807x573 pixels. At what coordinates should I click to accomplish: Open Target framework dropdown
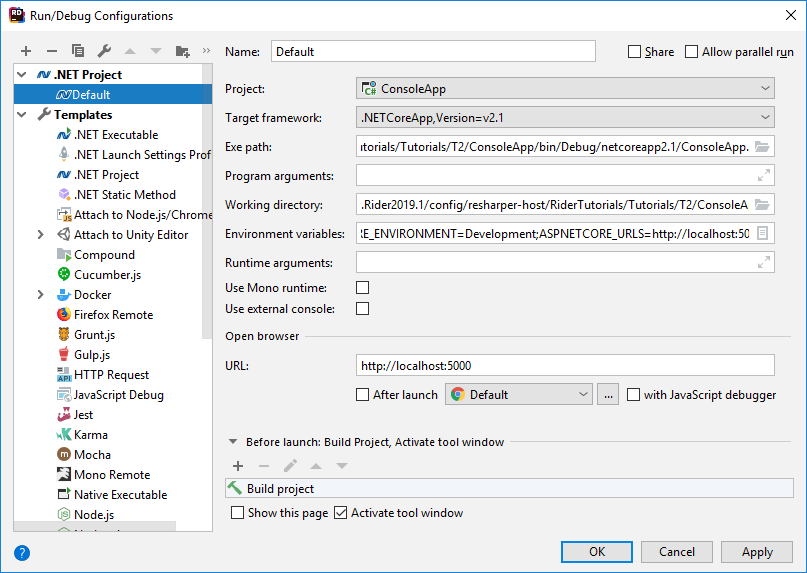pos(565,117)
